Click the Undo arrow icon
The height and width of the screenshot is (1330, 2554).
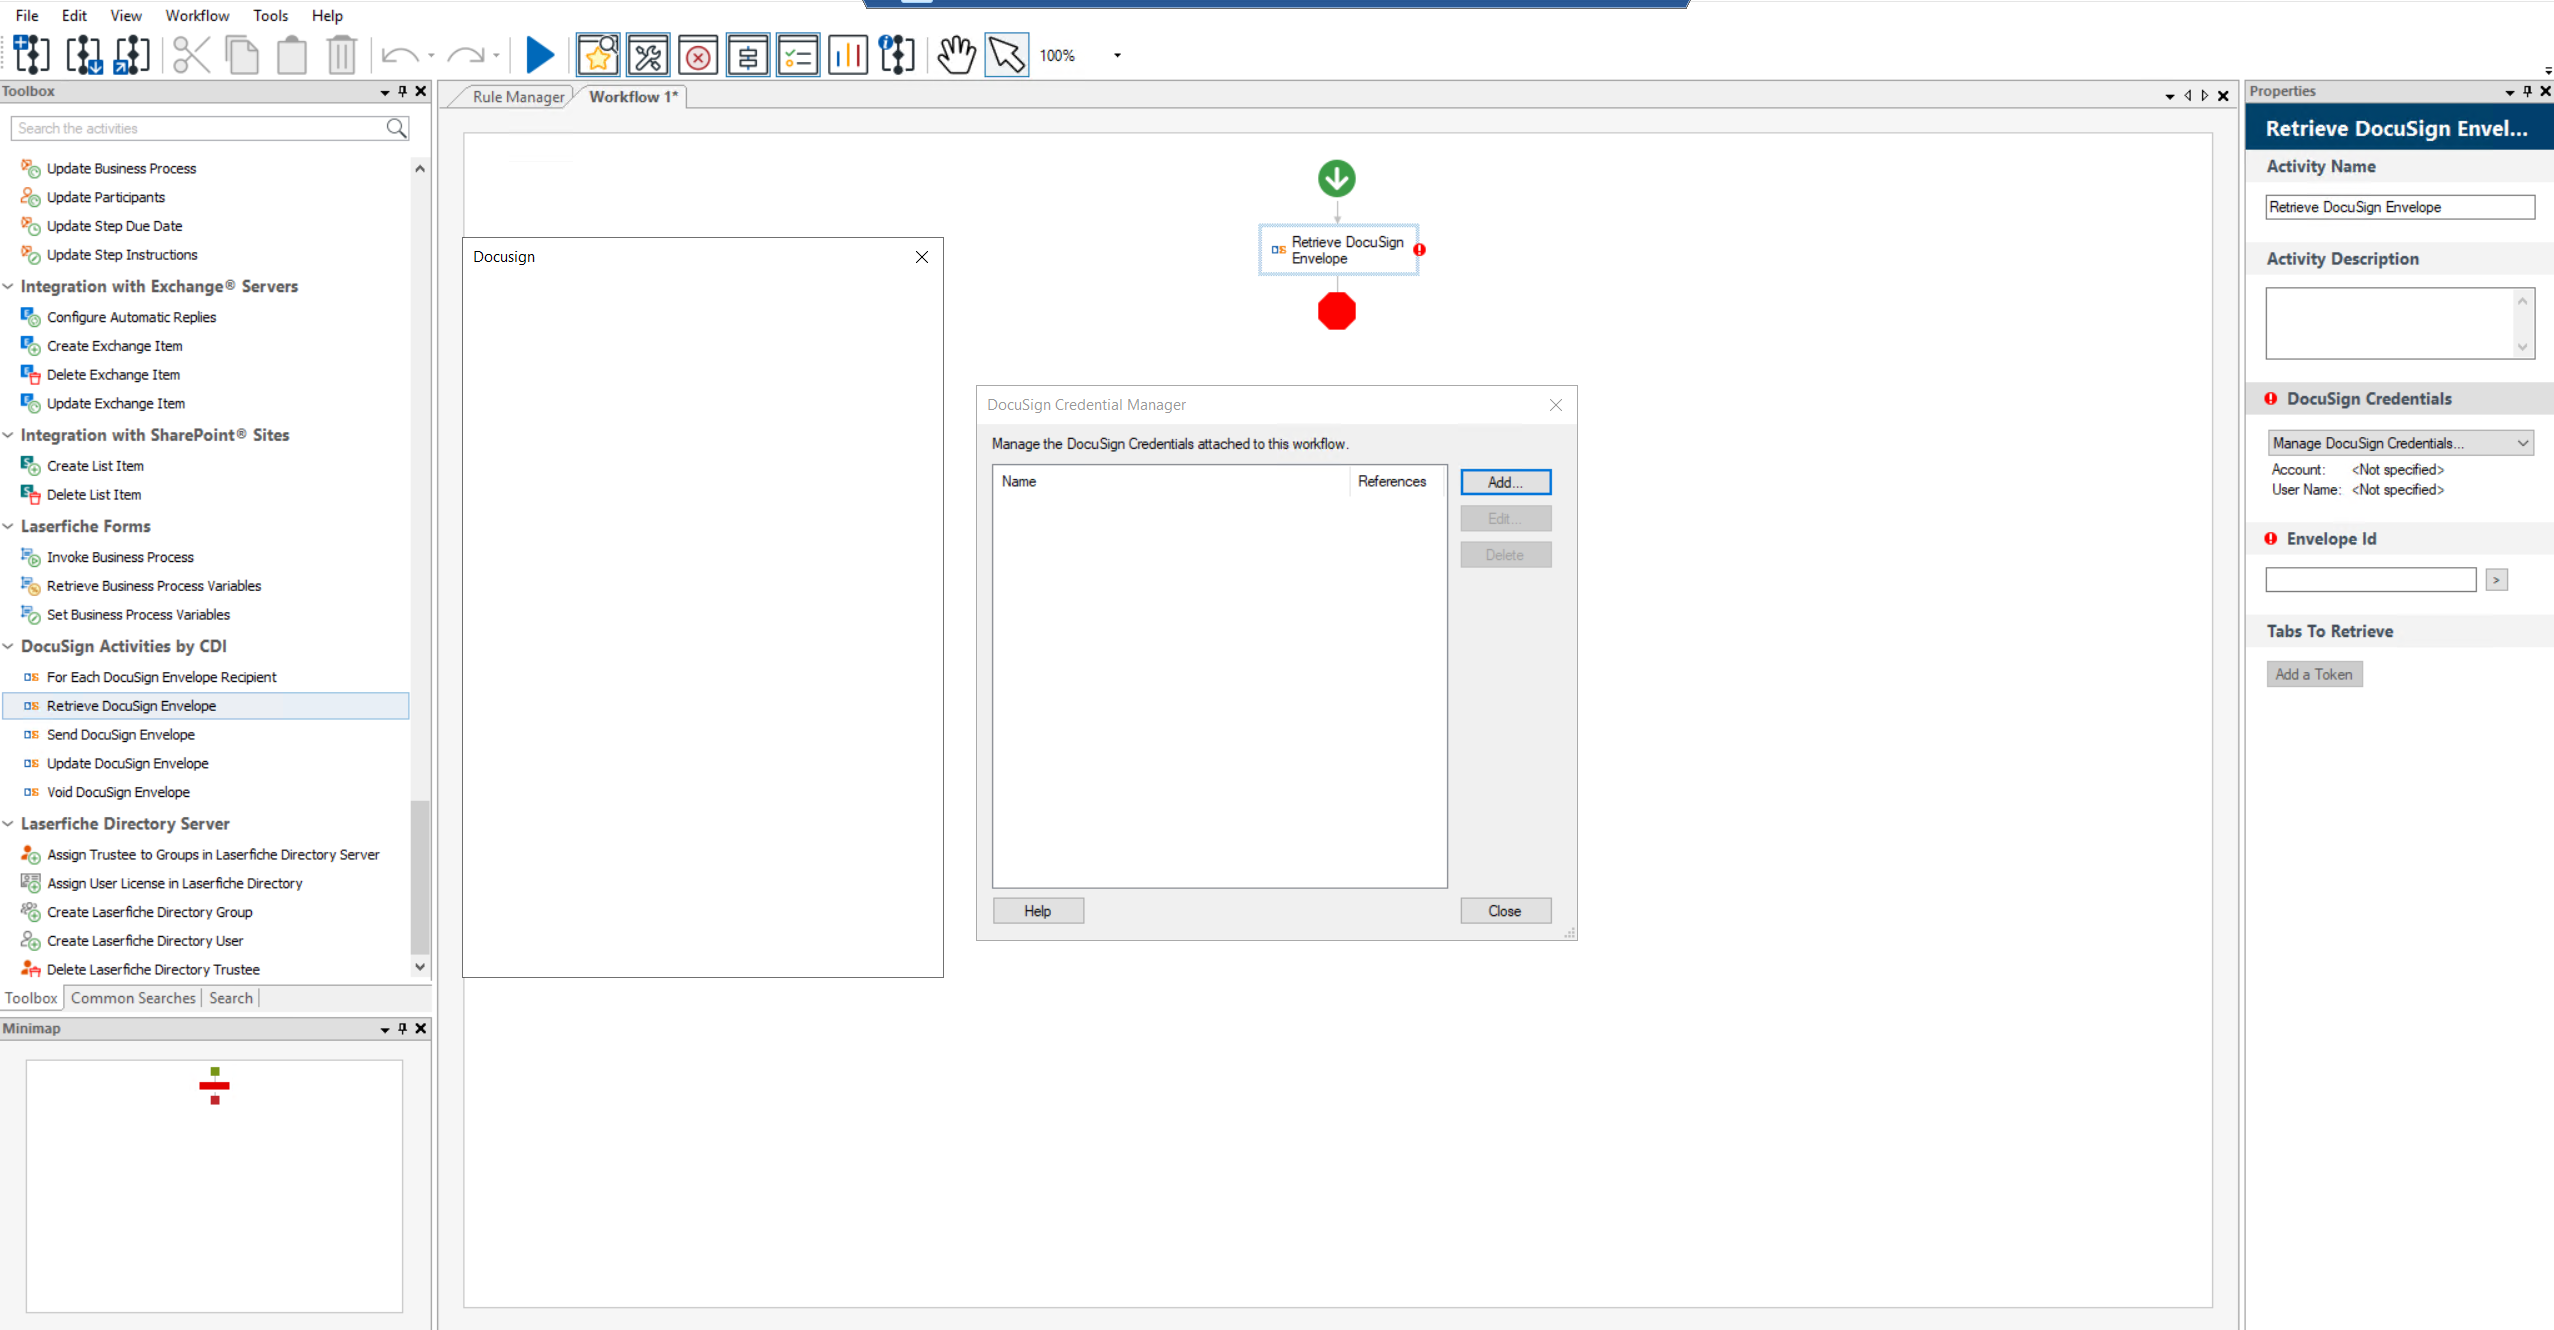click(x=400, y=55)
